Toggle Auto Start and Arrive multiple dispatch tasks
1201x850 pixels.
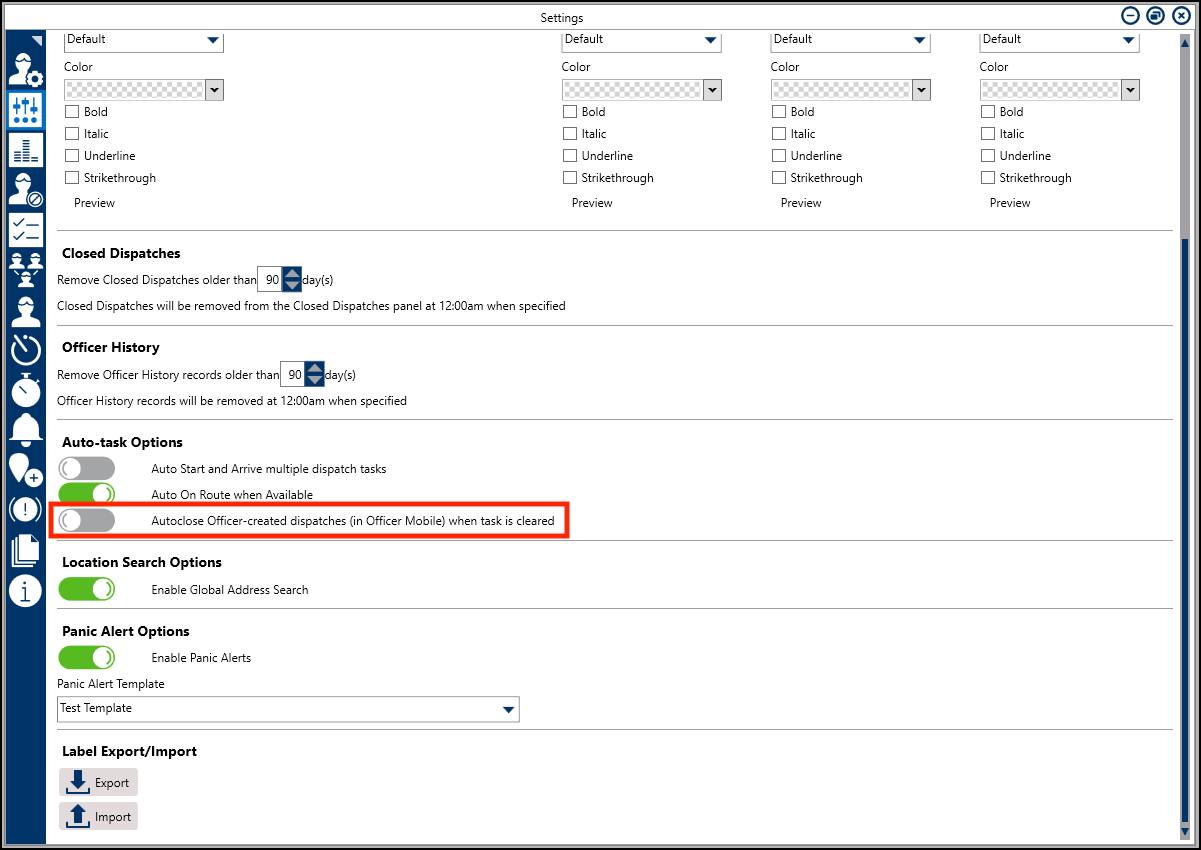point(86,467)
